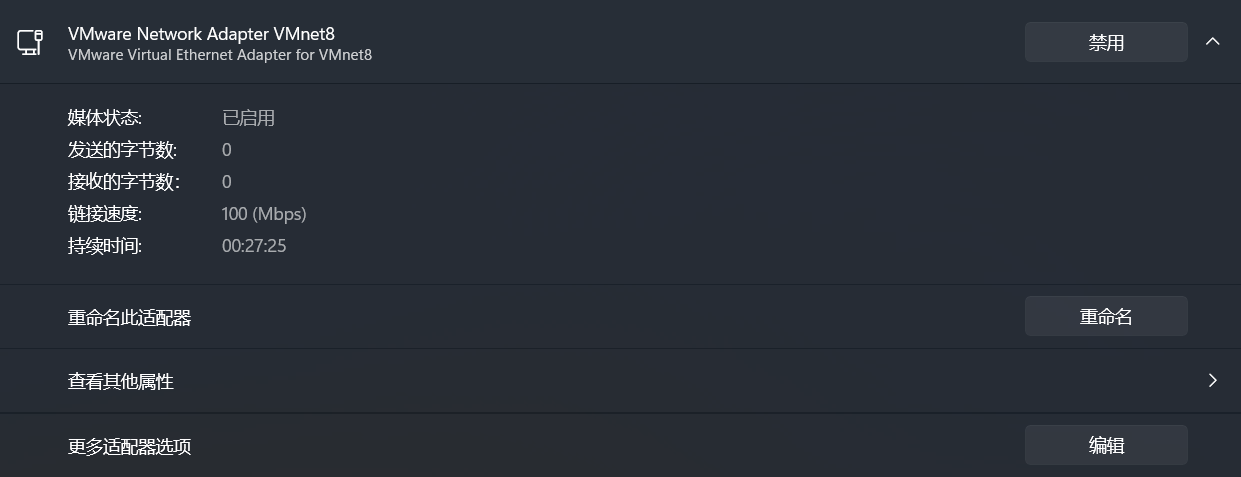Click the 链接速度 label
Viewport: 1241px width, 477px height.
[105, 214]
